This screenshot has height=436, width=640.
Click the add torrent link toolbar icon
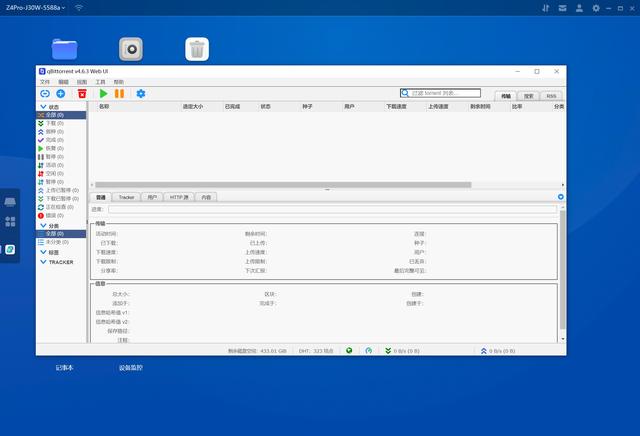point(45,94)
